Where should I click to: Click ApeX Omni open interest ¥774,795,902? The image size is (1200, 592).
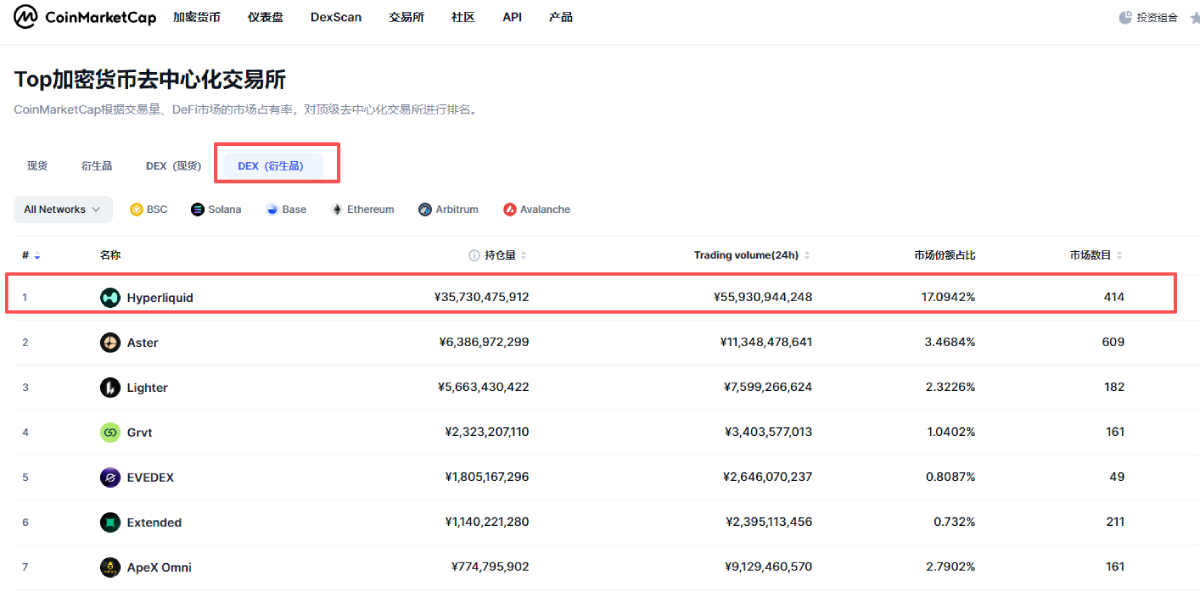pyautogui.click(x=490, y=567)
